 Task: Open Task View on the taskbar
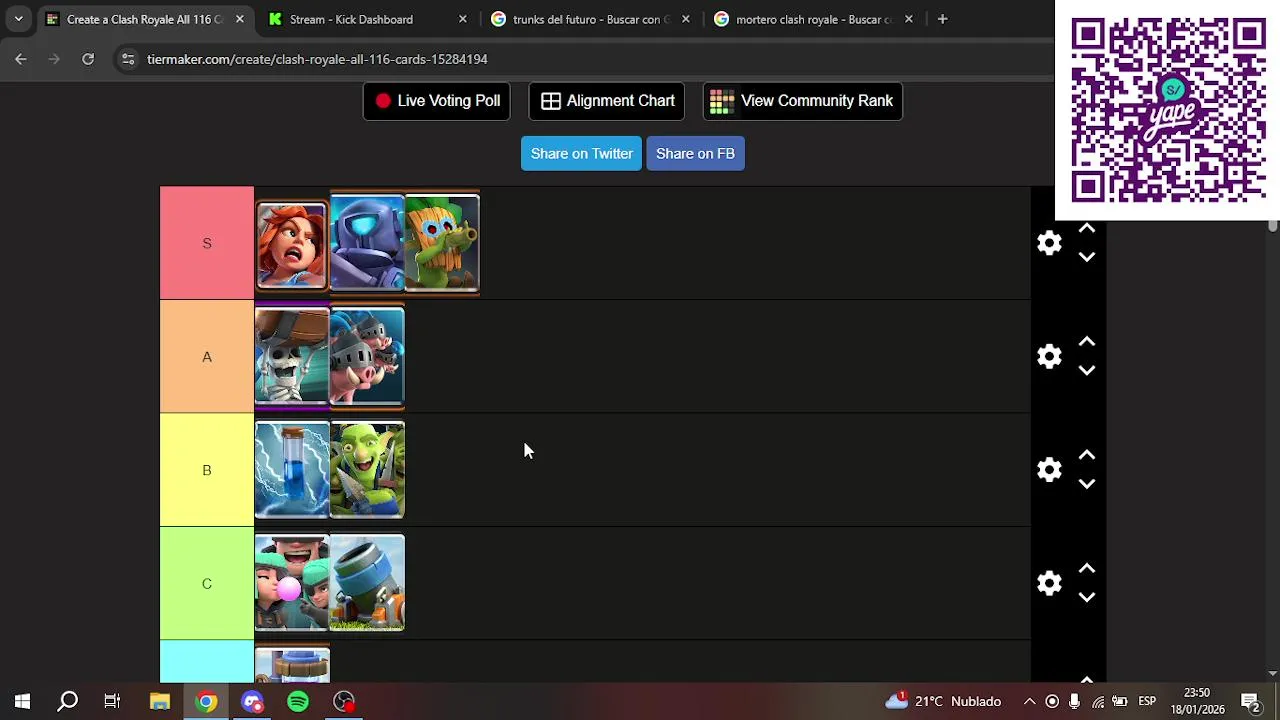112,701
